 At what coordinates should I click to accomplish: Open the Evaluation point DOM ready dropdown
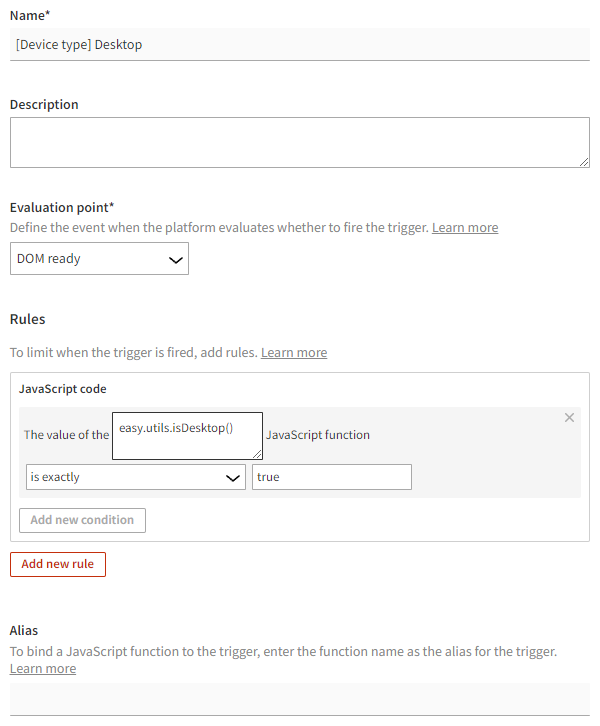pyautogui.click(x=99, y=259)
